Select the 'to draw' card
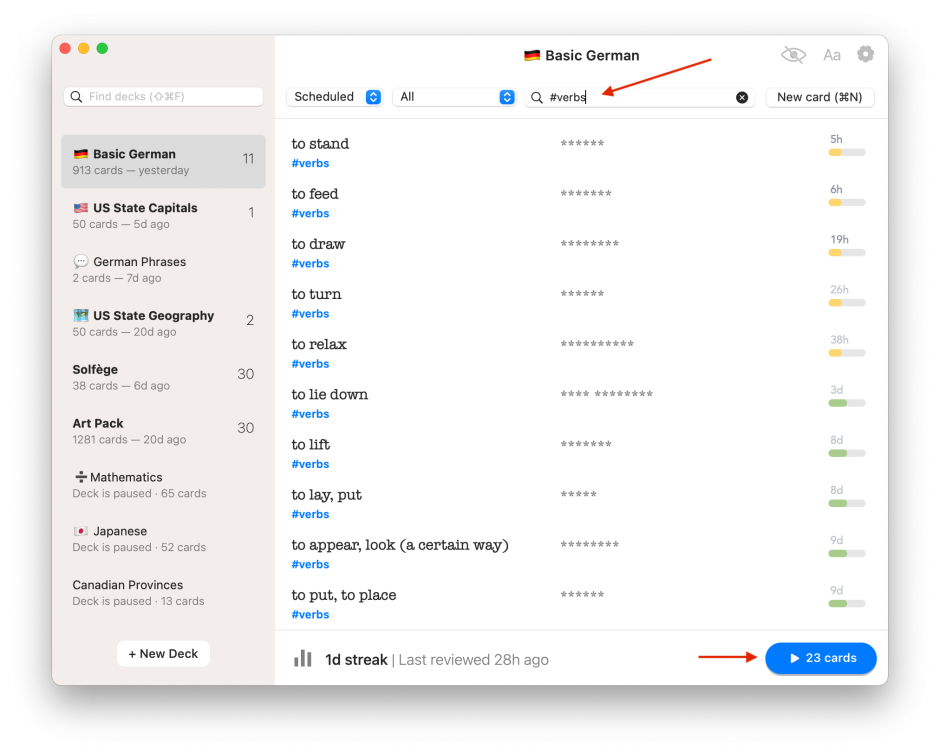The height and width of the screenshot is (754, 940). [x=581, y=254]
